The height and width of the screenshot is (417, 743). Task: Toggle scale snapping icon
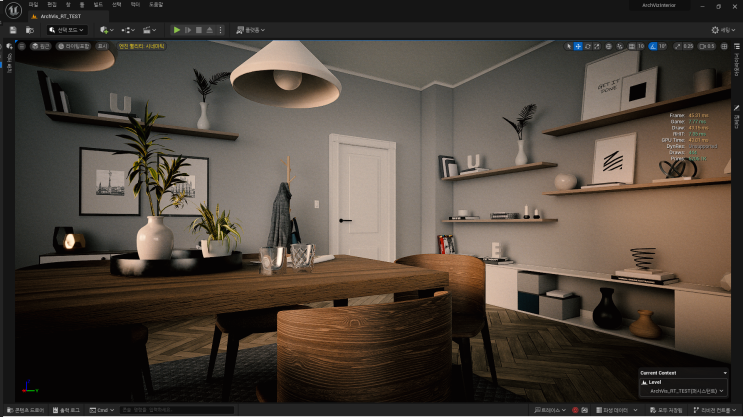coord(678,46)
